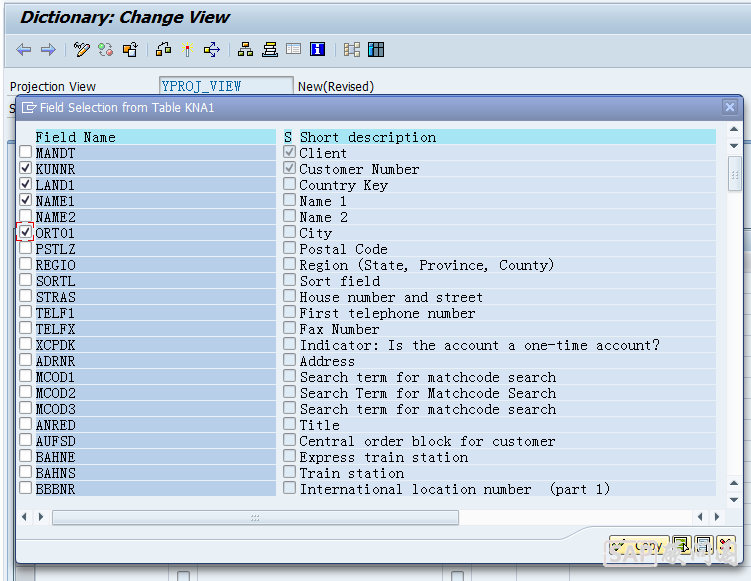Toggle Display/Change mode pencil icon
The height and width of the screenshot is (581, 751).
tap(82, 50)
